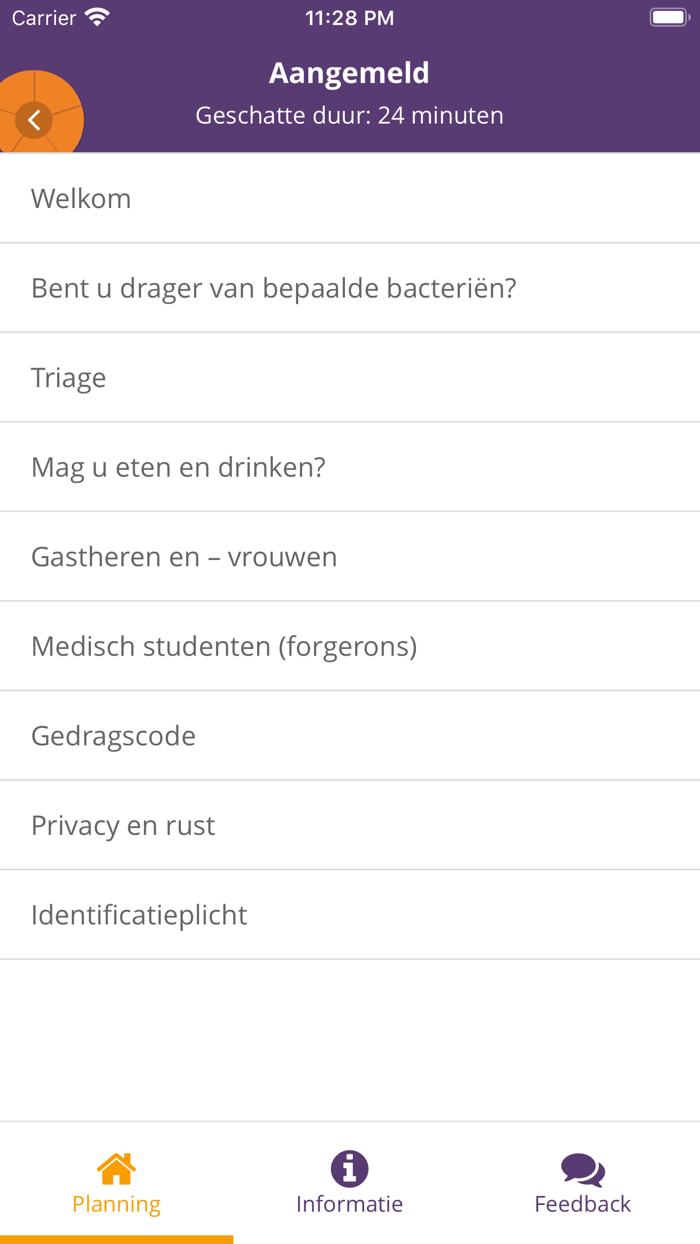Open the Triage item
The width and height of the screenshot is (700, 1244).
tap(350, 377)
